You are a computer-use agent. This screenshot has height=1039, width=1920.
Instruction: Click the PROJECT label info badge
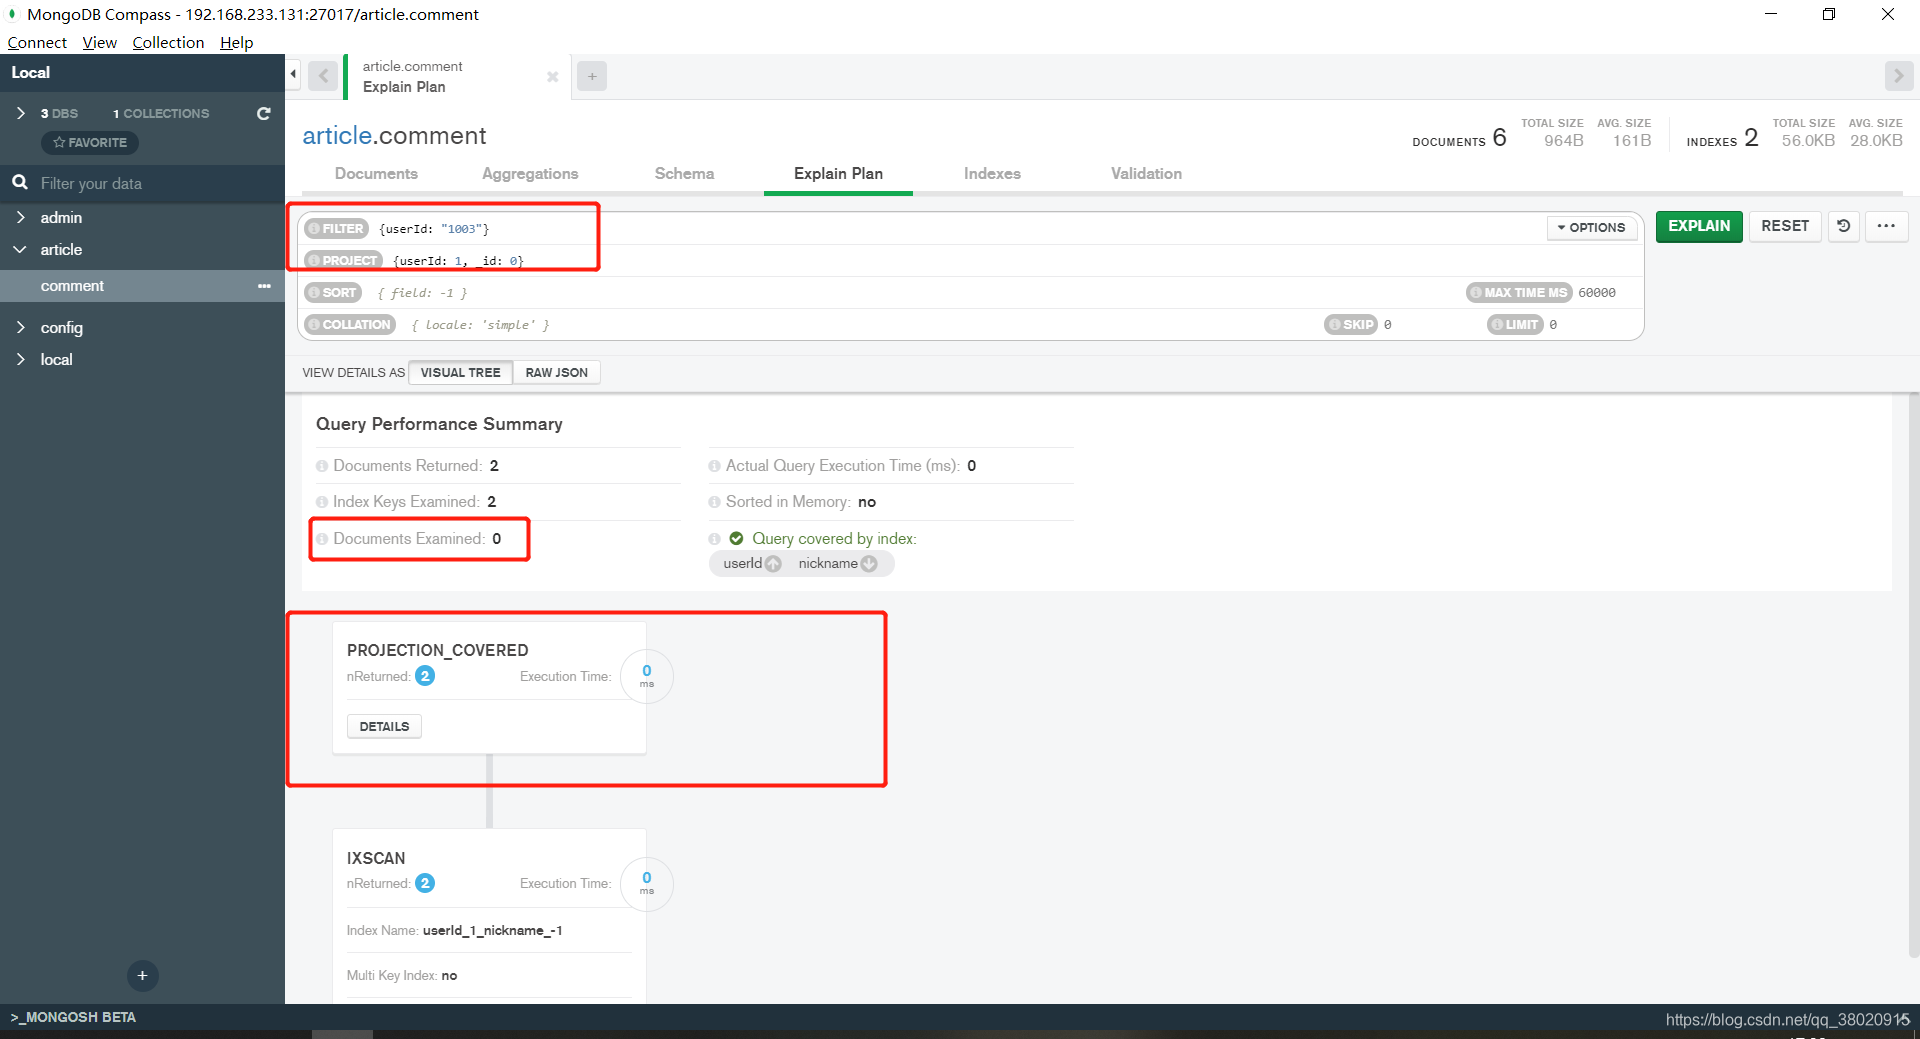point(343,261)
